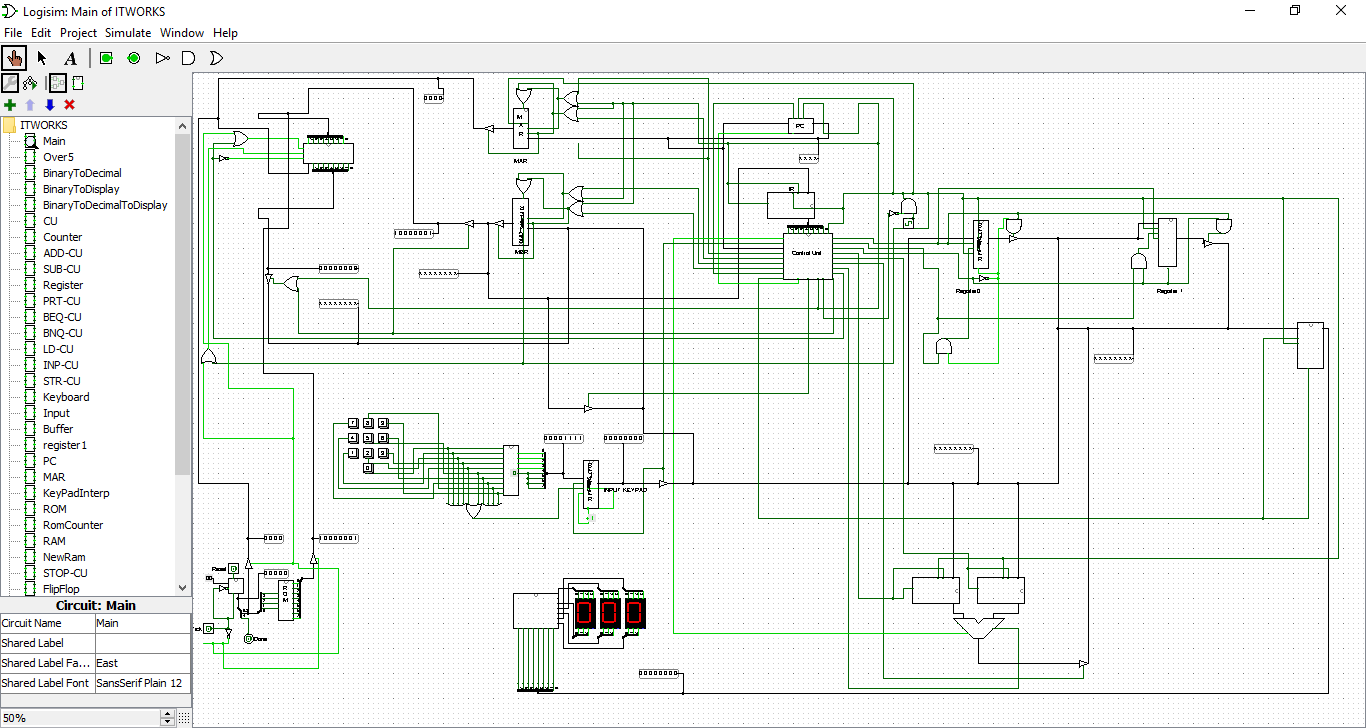Toggle the Reset input pin
This screenshot has width=1366, height=728.
pos(233,569)
